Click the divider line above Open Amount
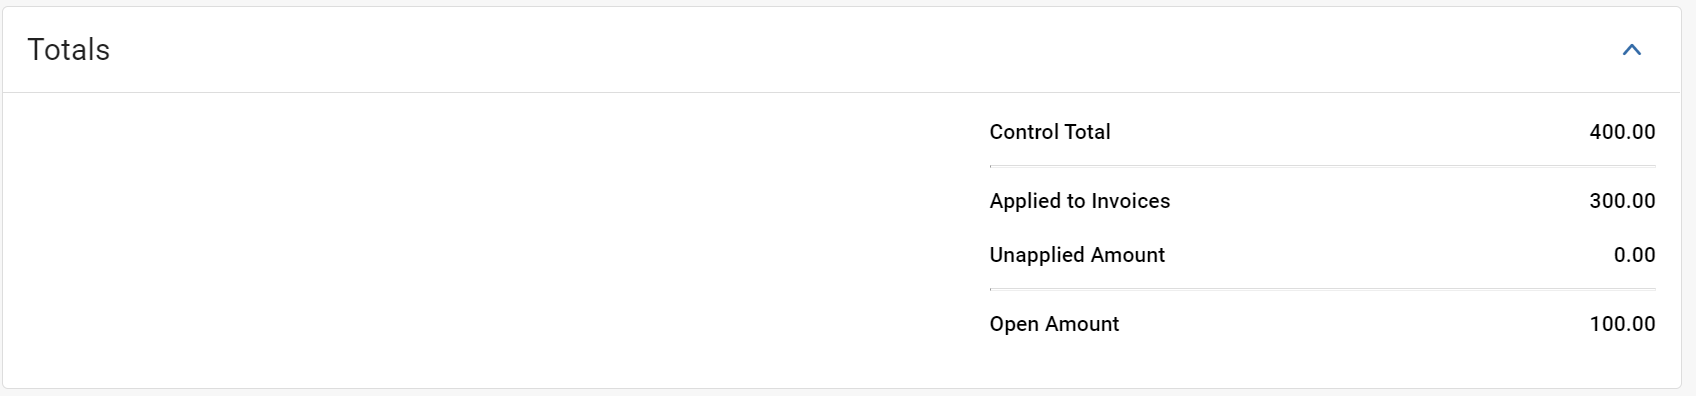The height and width of the screenshot is (396, 1696). coord(1322,289)
